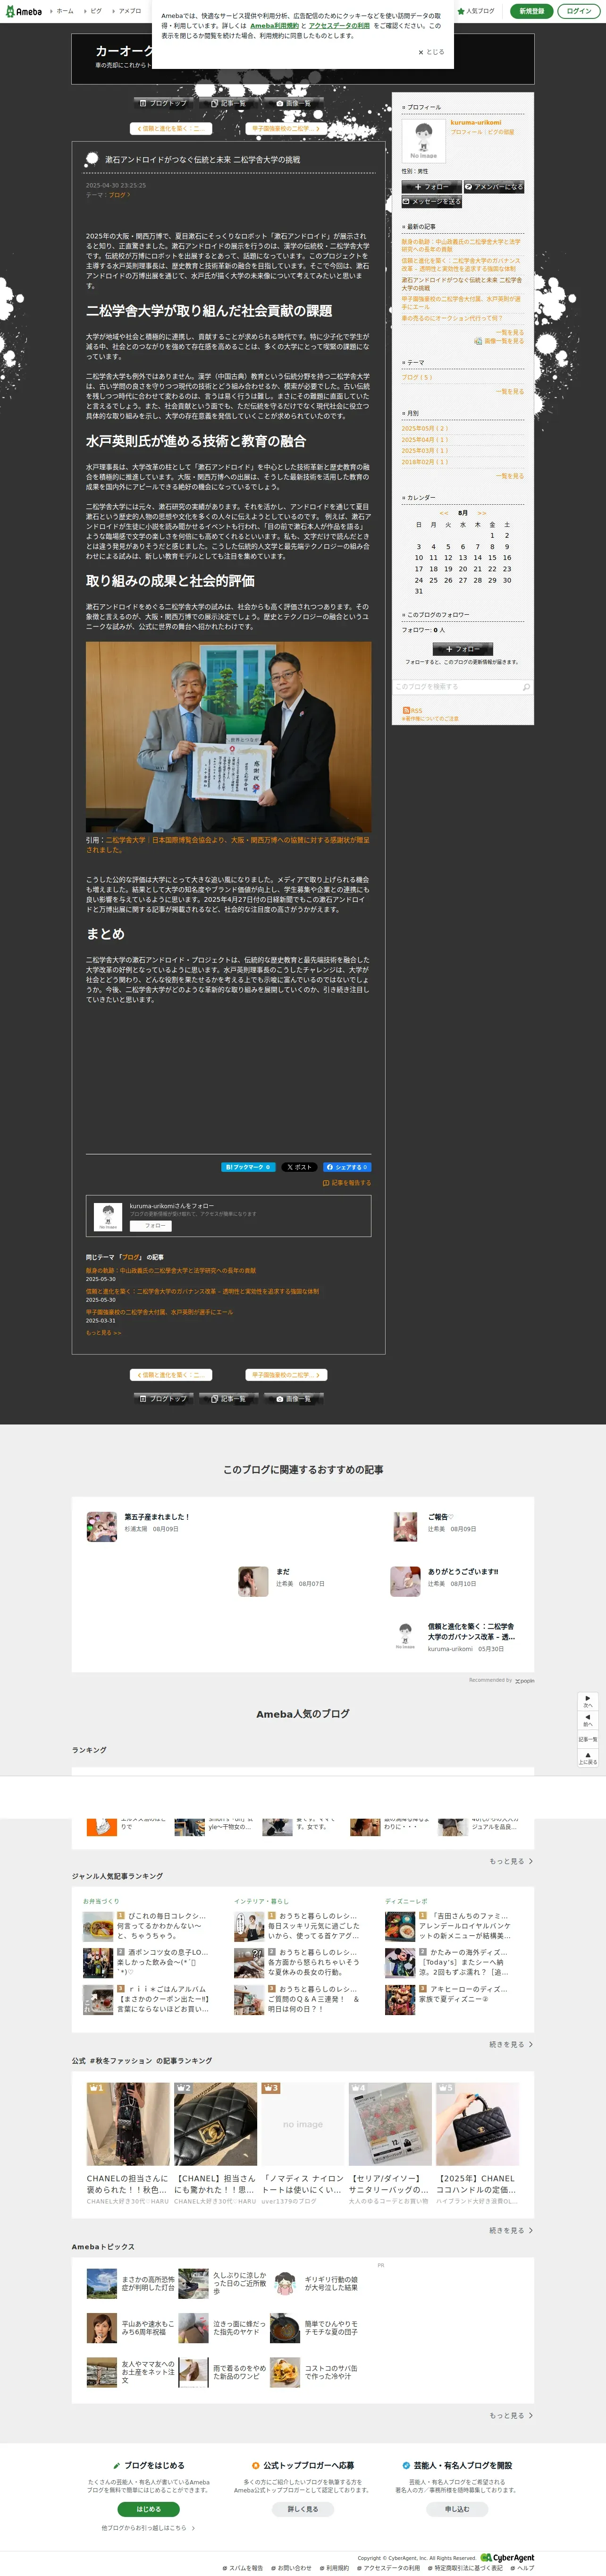The width and height of the screenshot is (606, 2576).
Task: Open monthly archive 2025年05月 ( 2 )
Action: [x=425, y=428]
